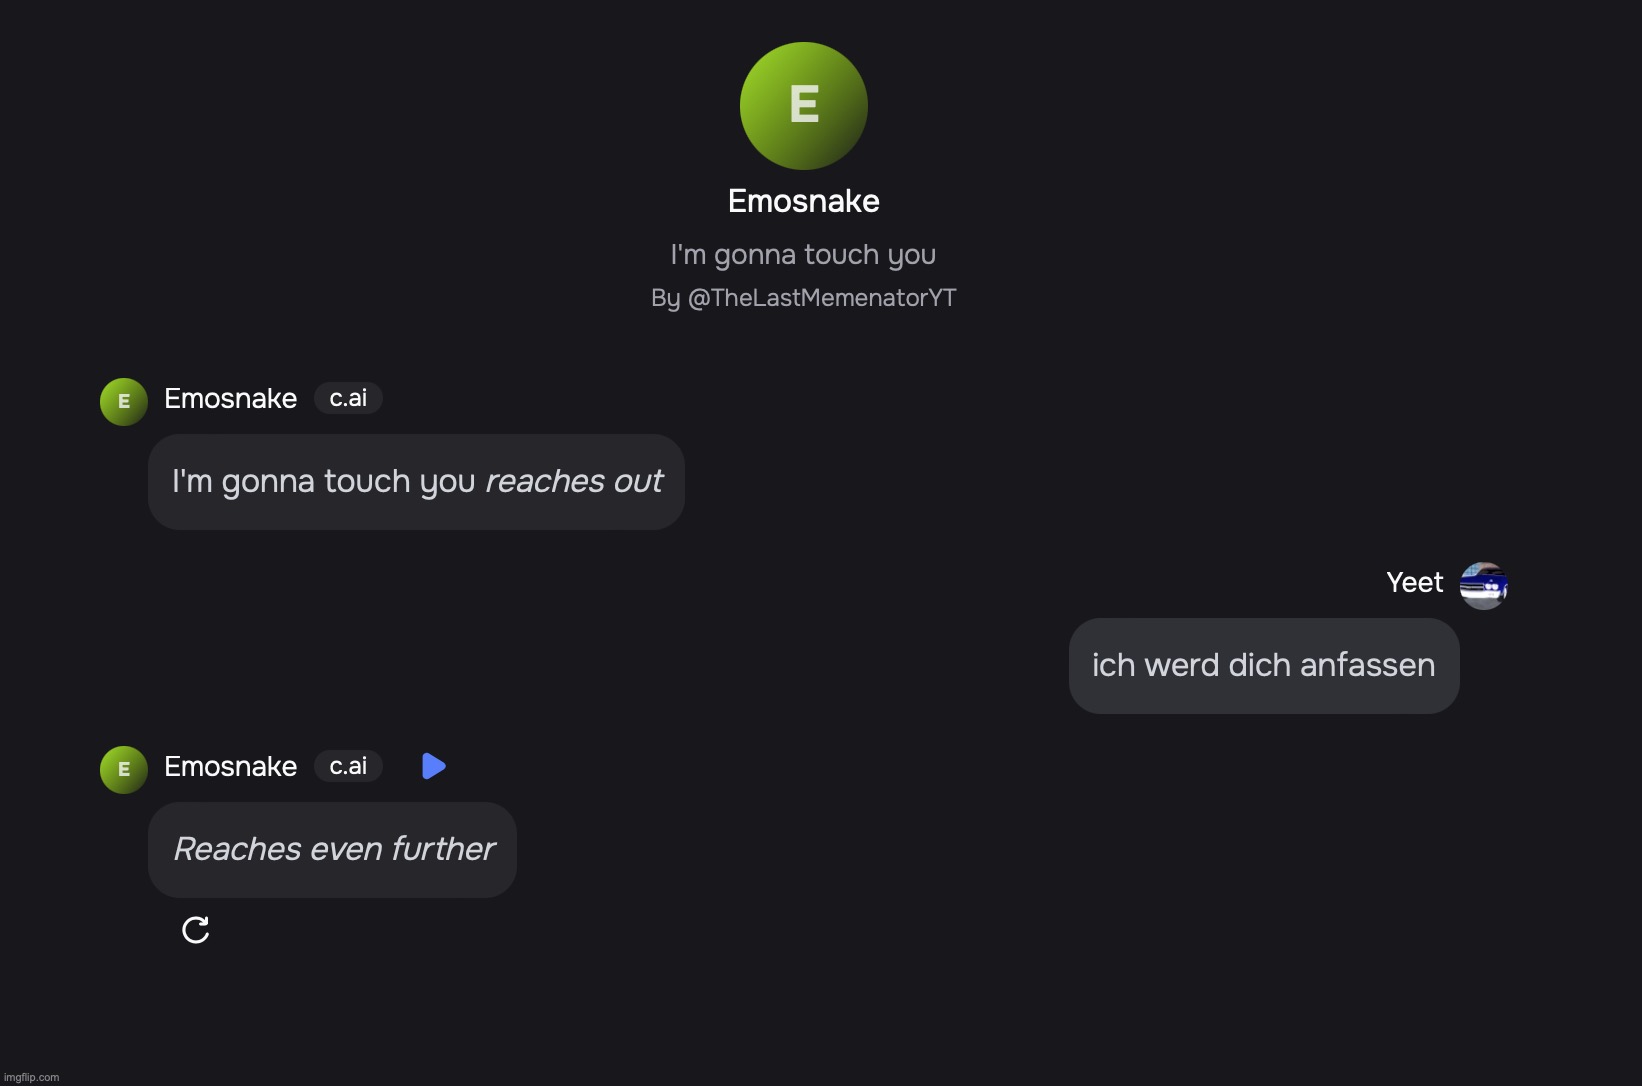This screenshot has width=1642, height=1086.
Task: Select the "ich werd dich anfassen" message bubble
Action: click(1263, 666)
